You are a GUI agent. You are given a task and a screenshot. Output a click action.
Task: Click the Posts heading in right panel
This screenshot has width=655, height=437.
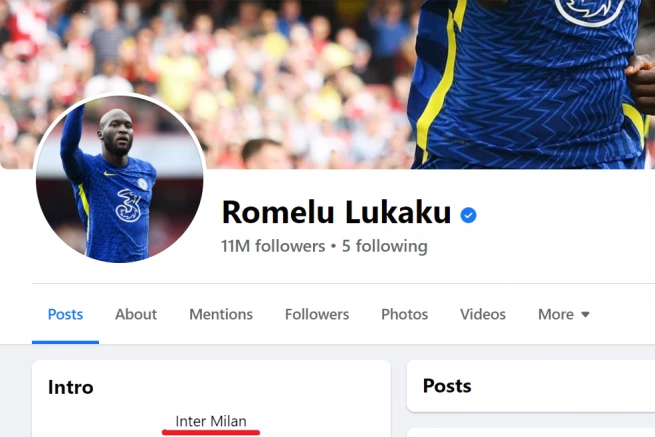[x=447, y=386]
